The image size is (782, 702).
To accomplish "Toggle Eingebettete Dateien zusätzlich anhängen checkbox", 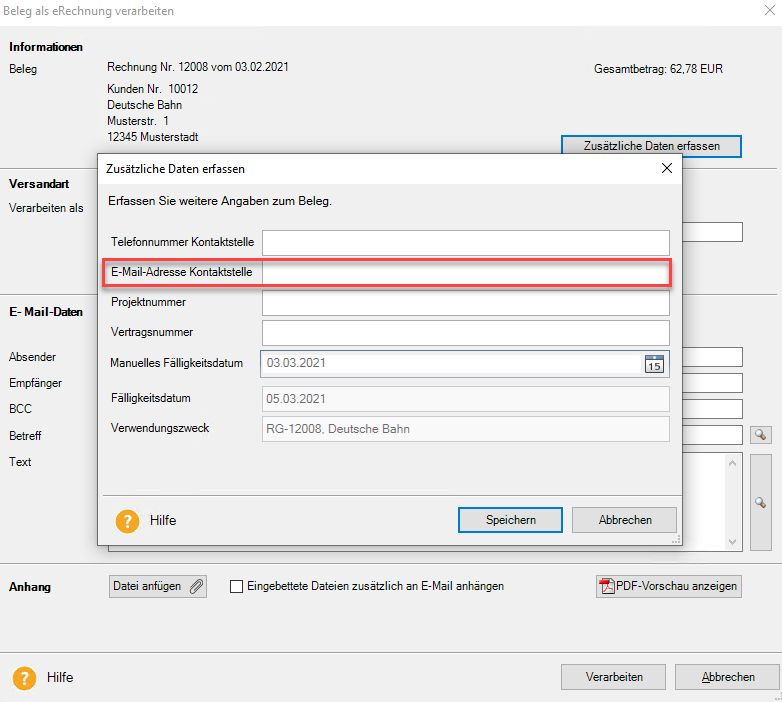I will tap(237, 587).
